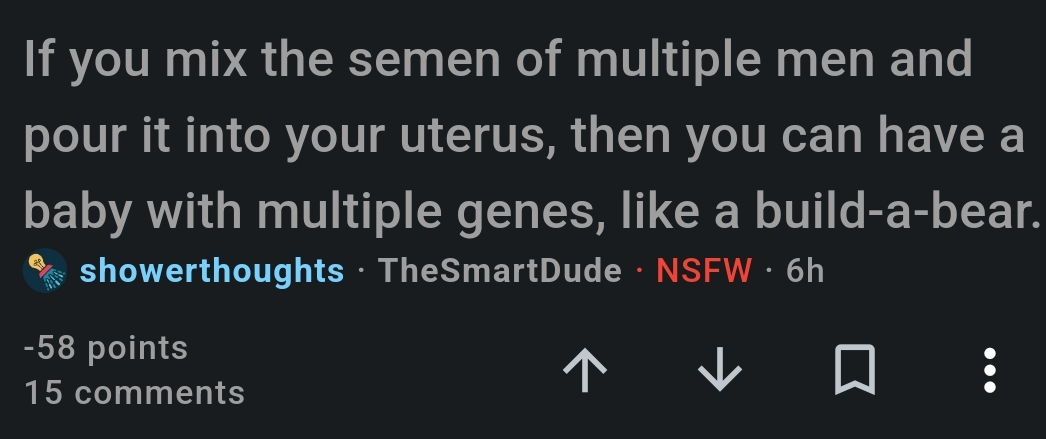Open the showerthoughts community link
This screenshot has width=1046, height=439.
(211, 270)
